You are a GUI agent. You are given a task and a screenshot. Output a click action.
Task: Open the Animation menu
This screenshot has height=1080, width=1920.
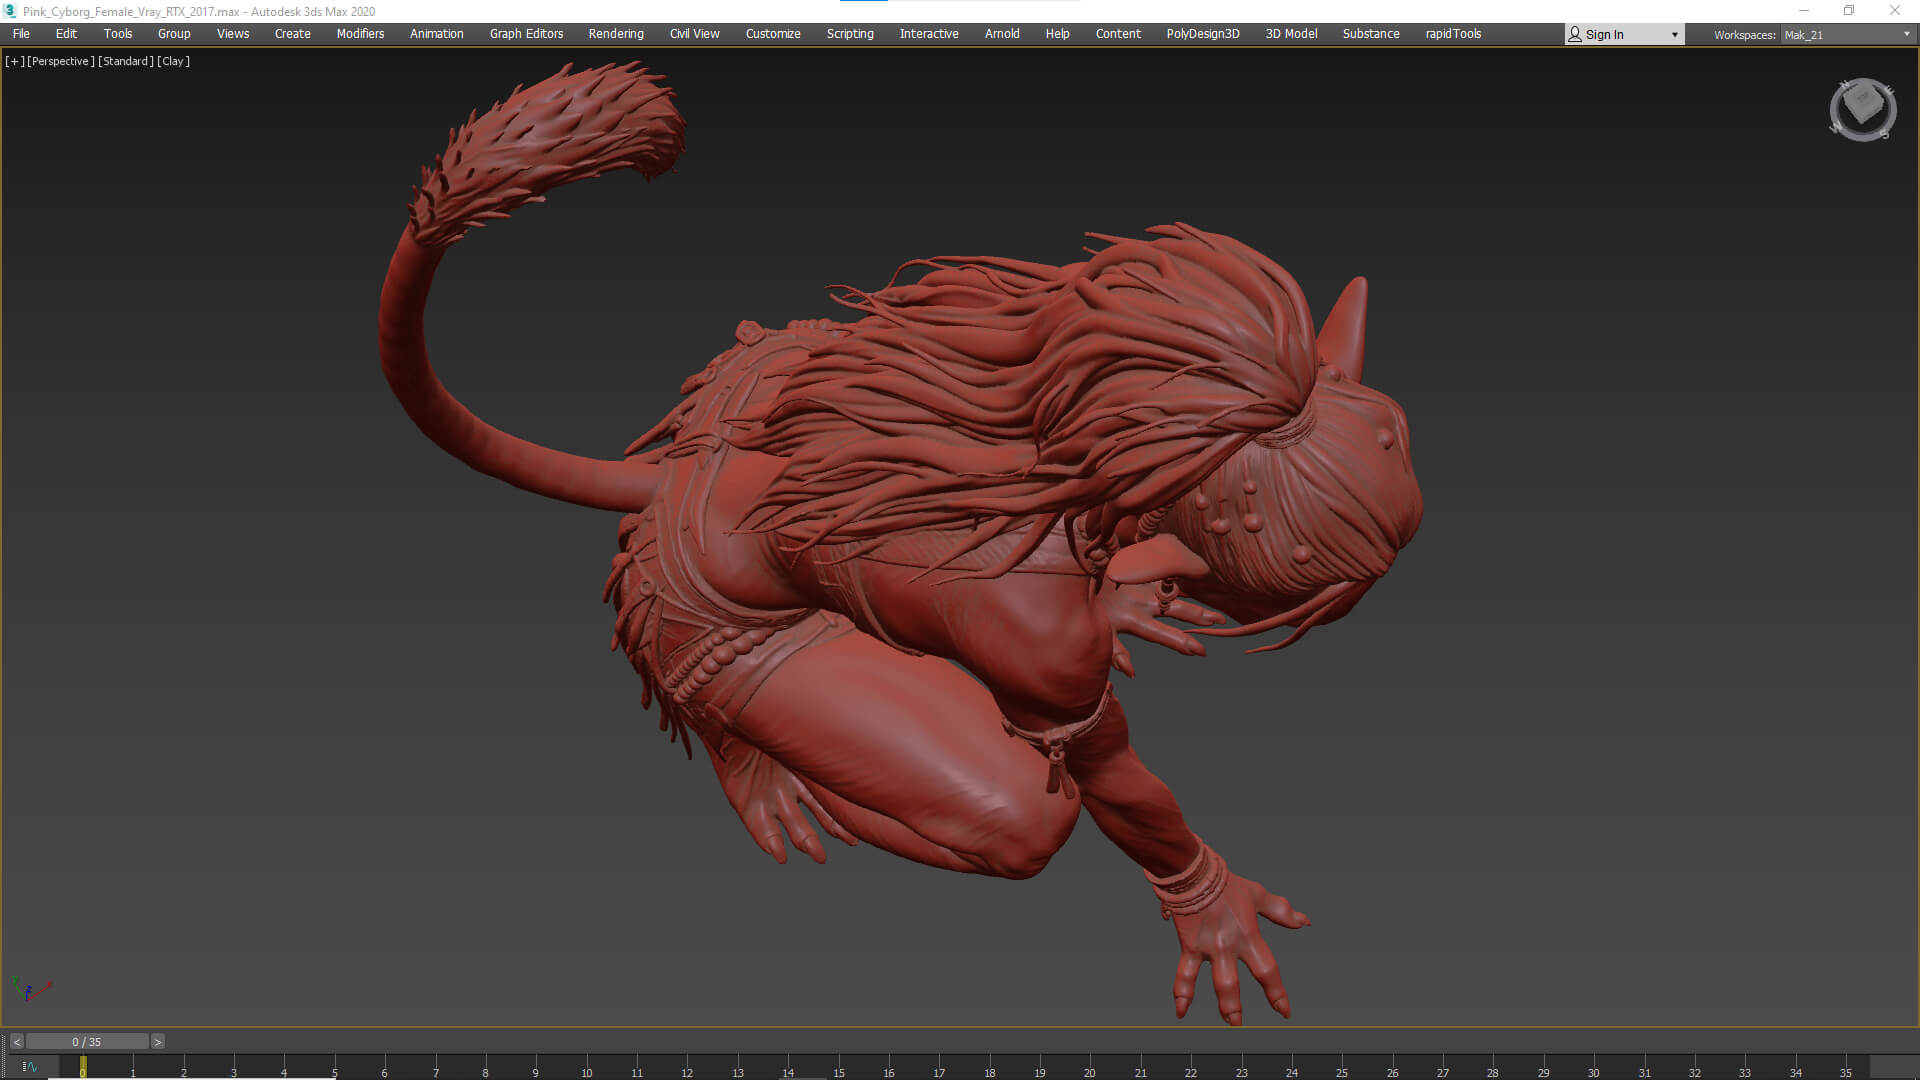coord(437,34)
